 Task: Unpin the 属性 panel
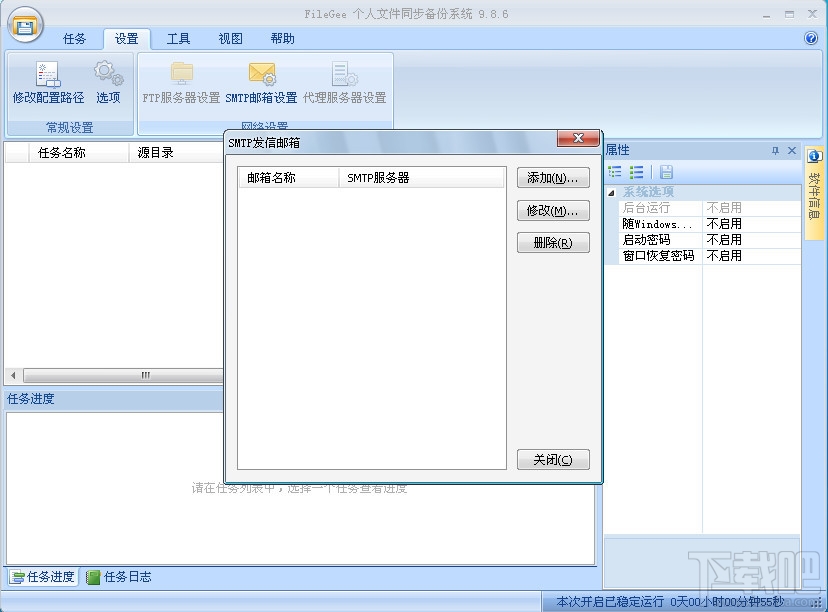(x=777, y=149)
